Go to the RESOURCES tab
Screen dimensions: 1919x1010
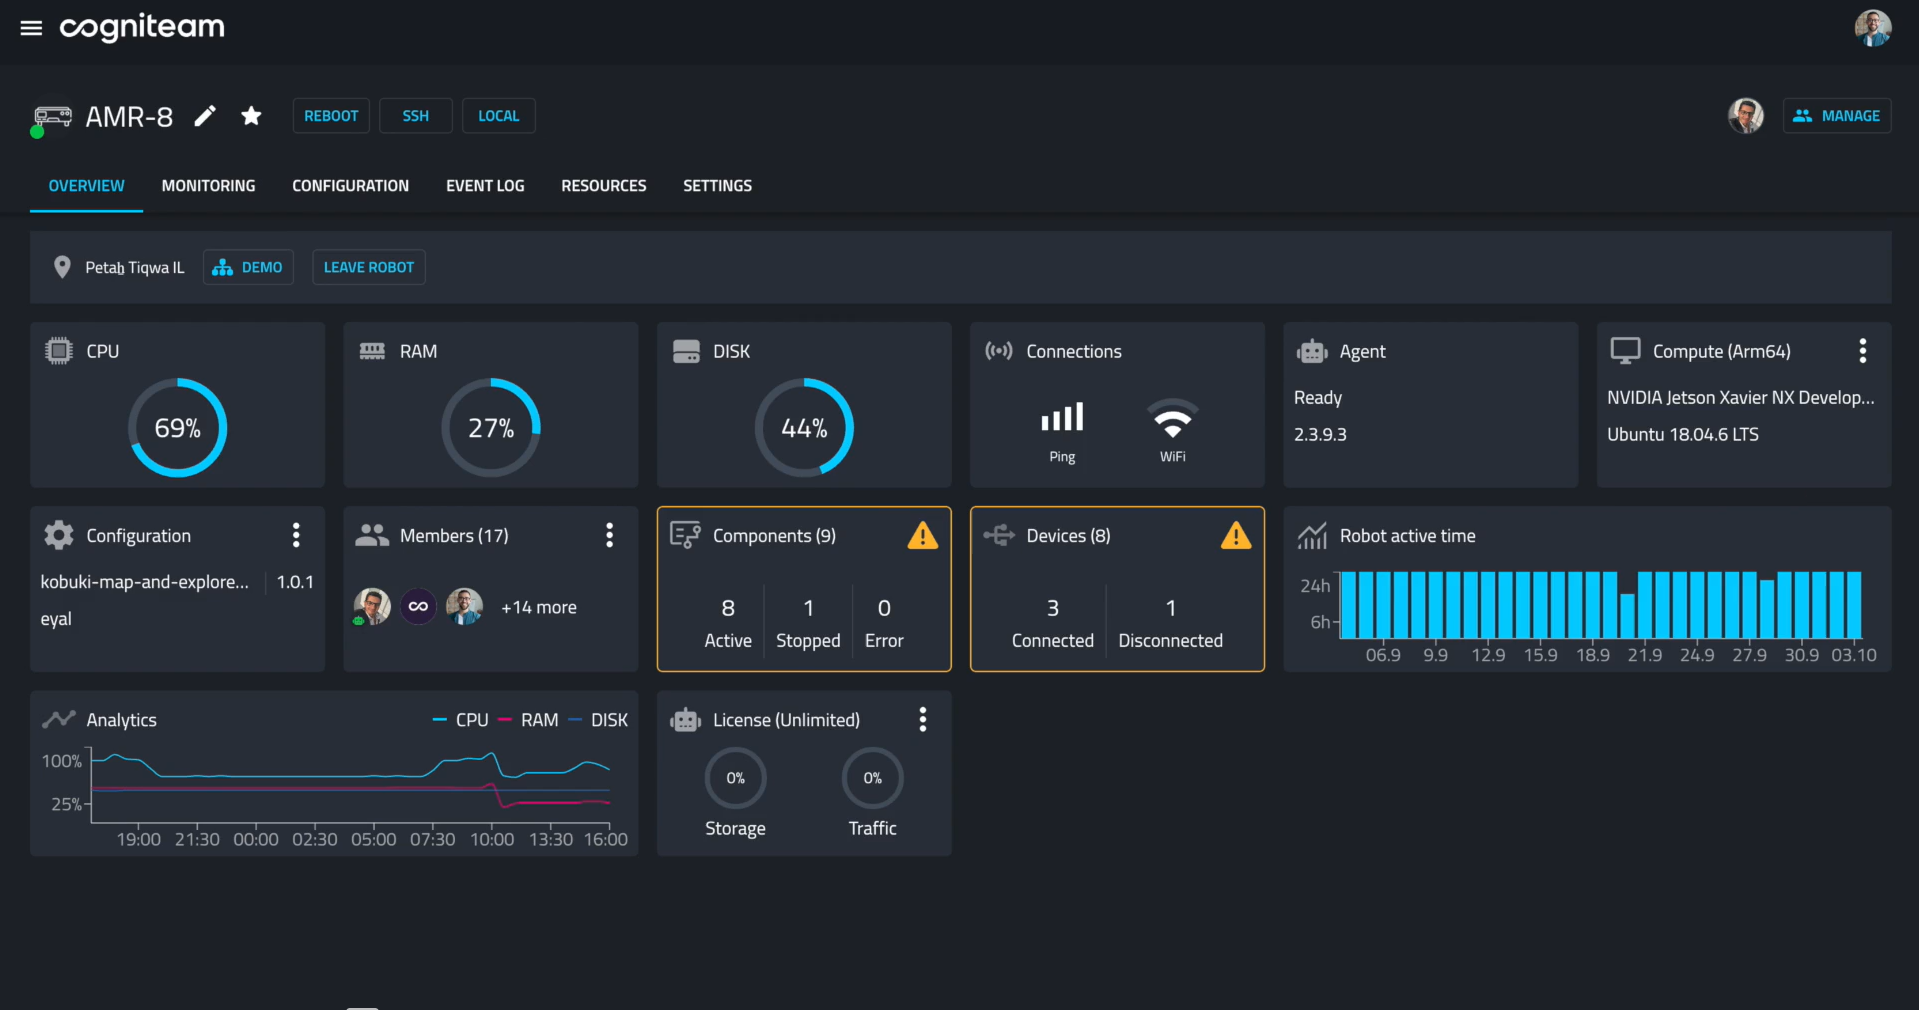(x=603, y=186)
